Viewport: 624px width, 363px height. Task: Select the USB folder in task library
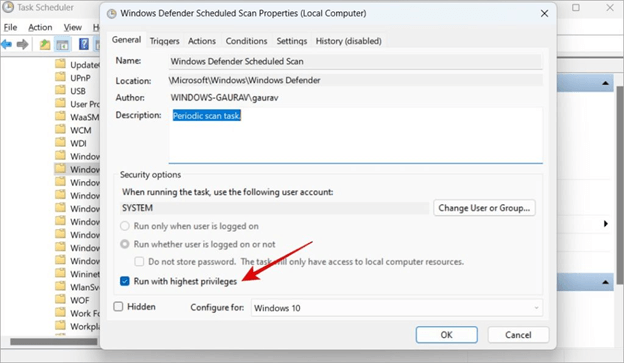pyautogui.click(x=78, y=91)
